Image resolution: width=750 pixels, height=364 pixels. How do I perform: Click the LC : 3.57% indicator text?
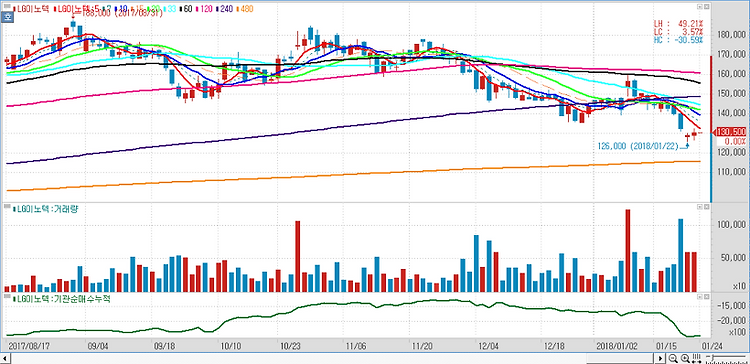point(678,31)
